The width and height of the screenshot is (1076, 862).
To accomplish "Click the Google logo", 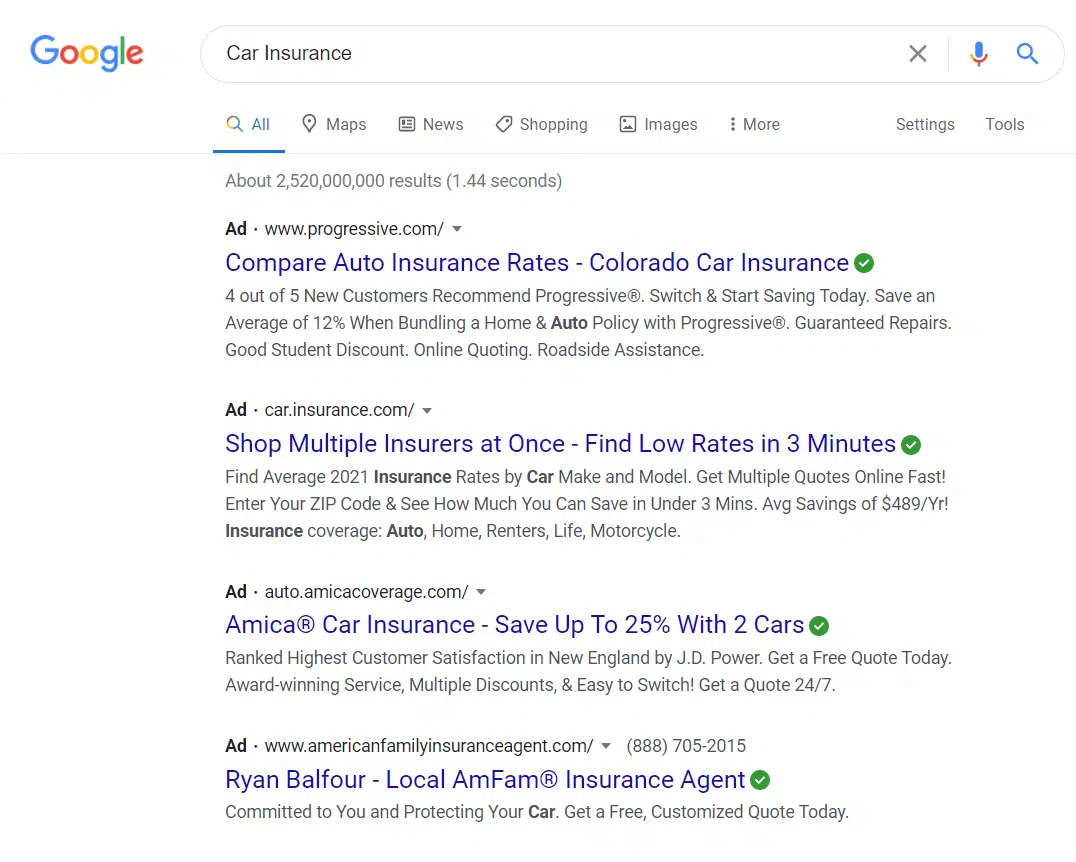I will coord(87,53).
